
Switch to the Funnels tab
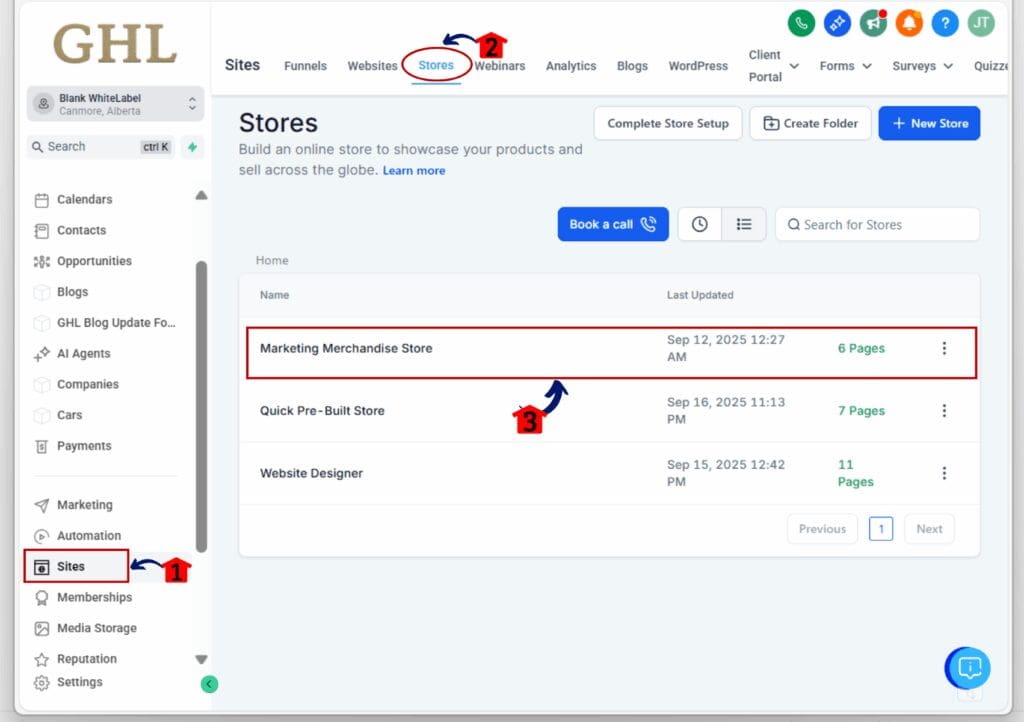click(305, 66)
